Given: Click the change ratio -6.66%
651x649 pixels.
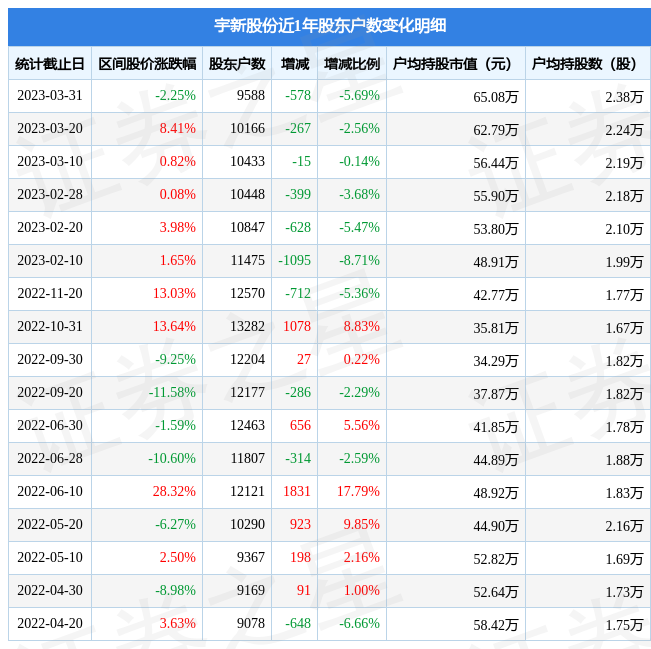Looking at the screenshot, I should tap(360, 623).
